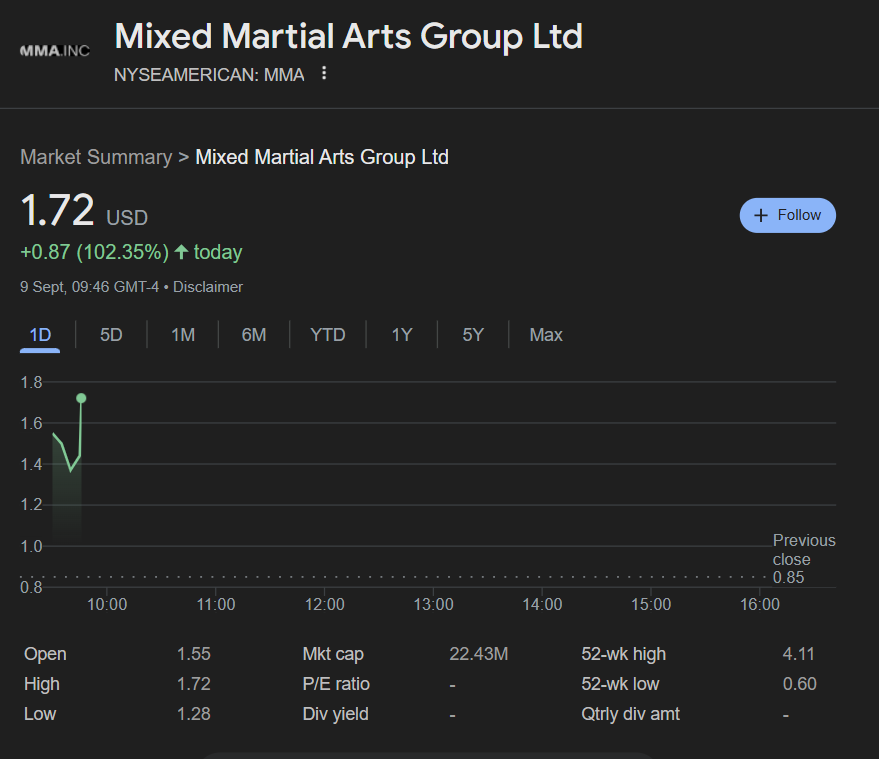Click the green up arrow icon
Viewport: 879px width, 759px height.
click(x=181, y=252)
